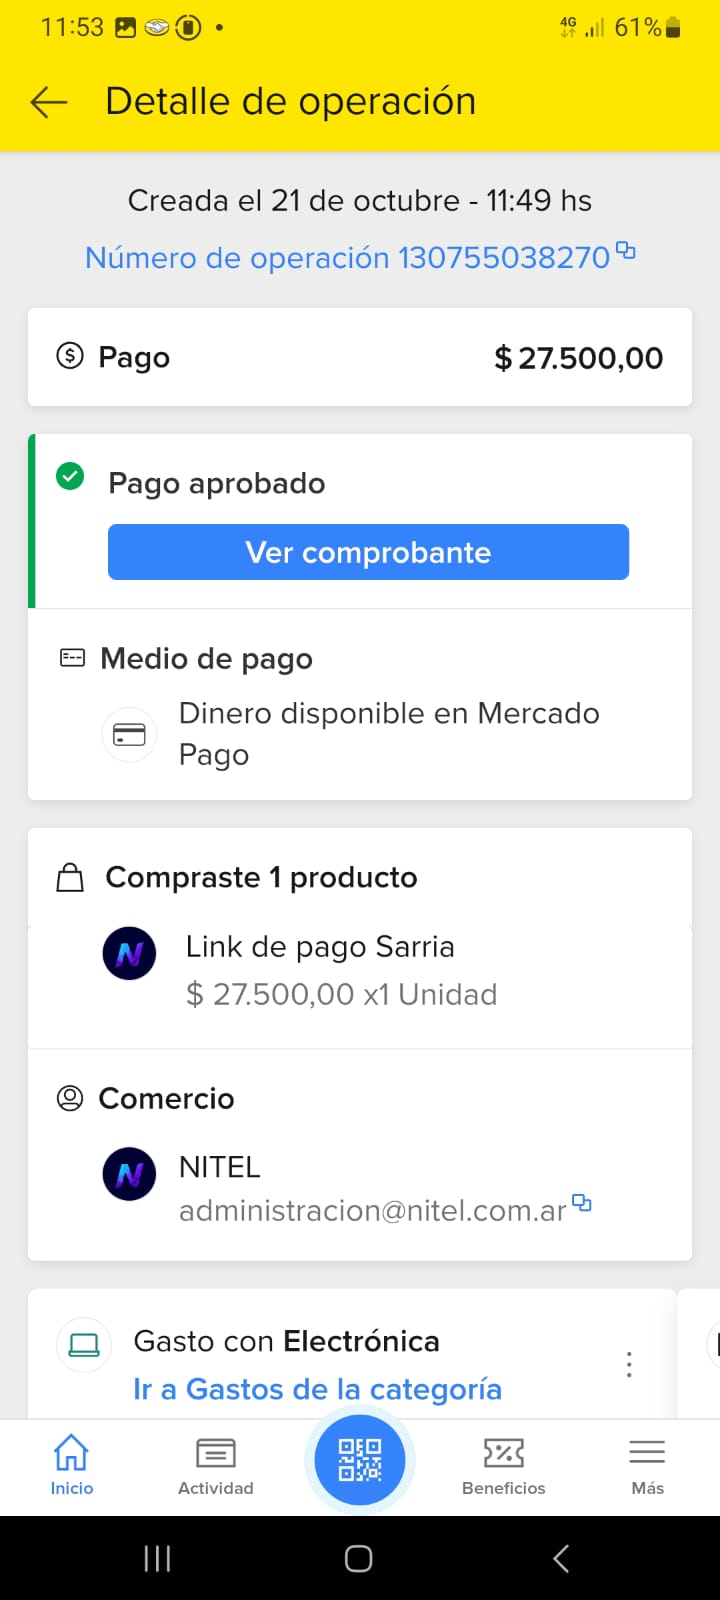
Task: Tap the NITEL logo under Comercio
Action: click(129, 1173)
